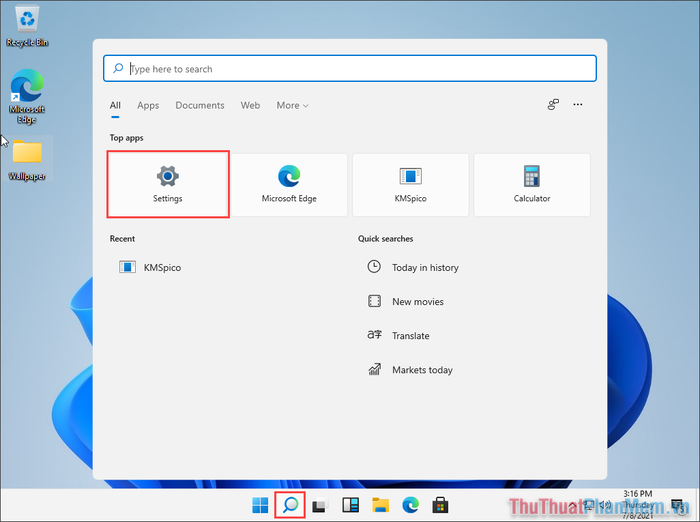Select the Wallpaper folder on the desktop
This screenshot has height=522, width=700.
click(27, 159)
